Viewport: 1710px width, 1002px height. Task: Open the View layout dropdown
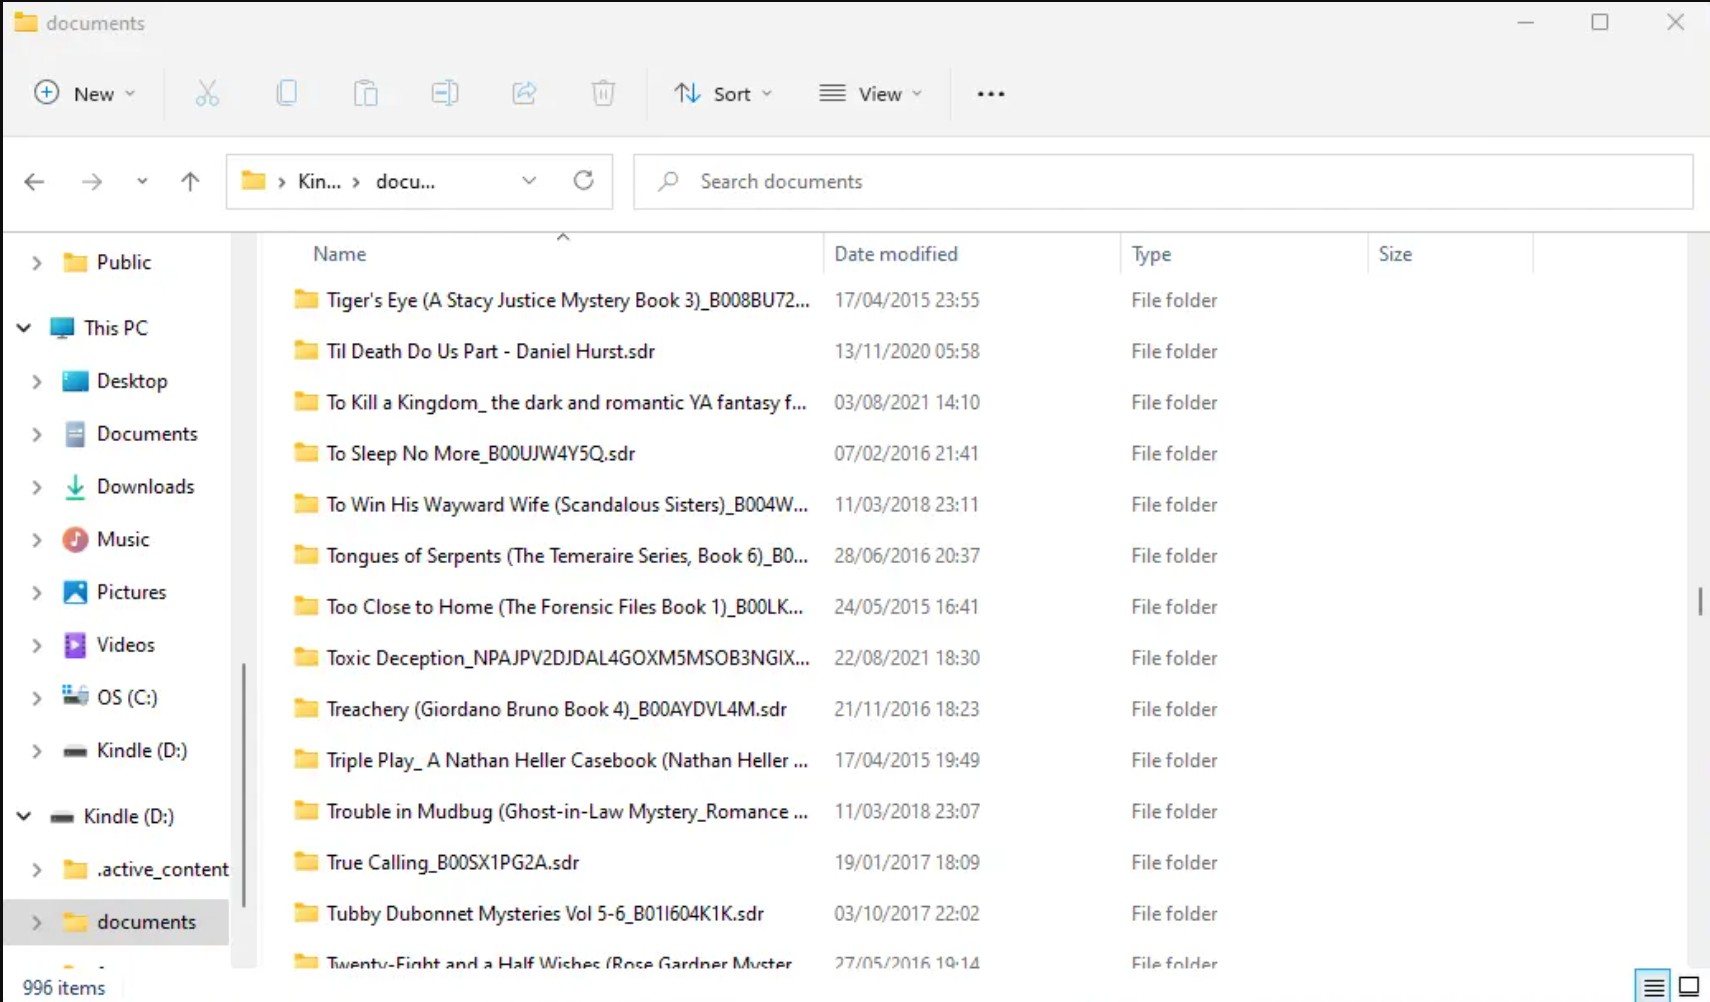click(870, 94)
